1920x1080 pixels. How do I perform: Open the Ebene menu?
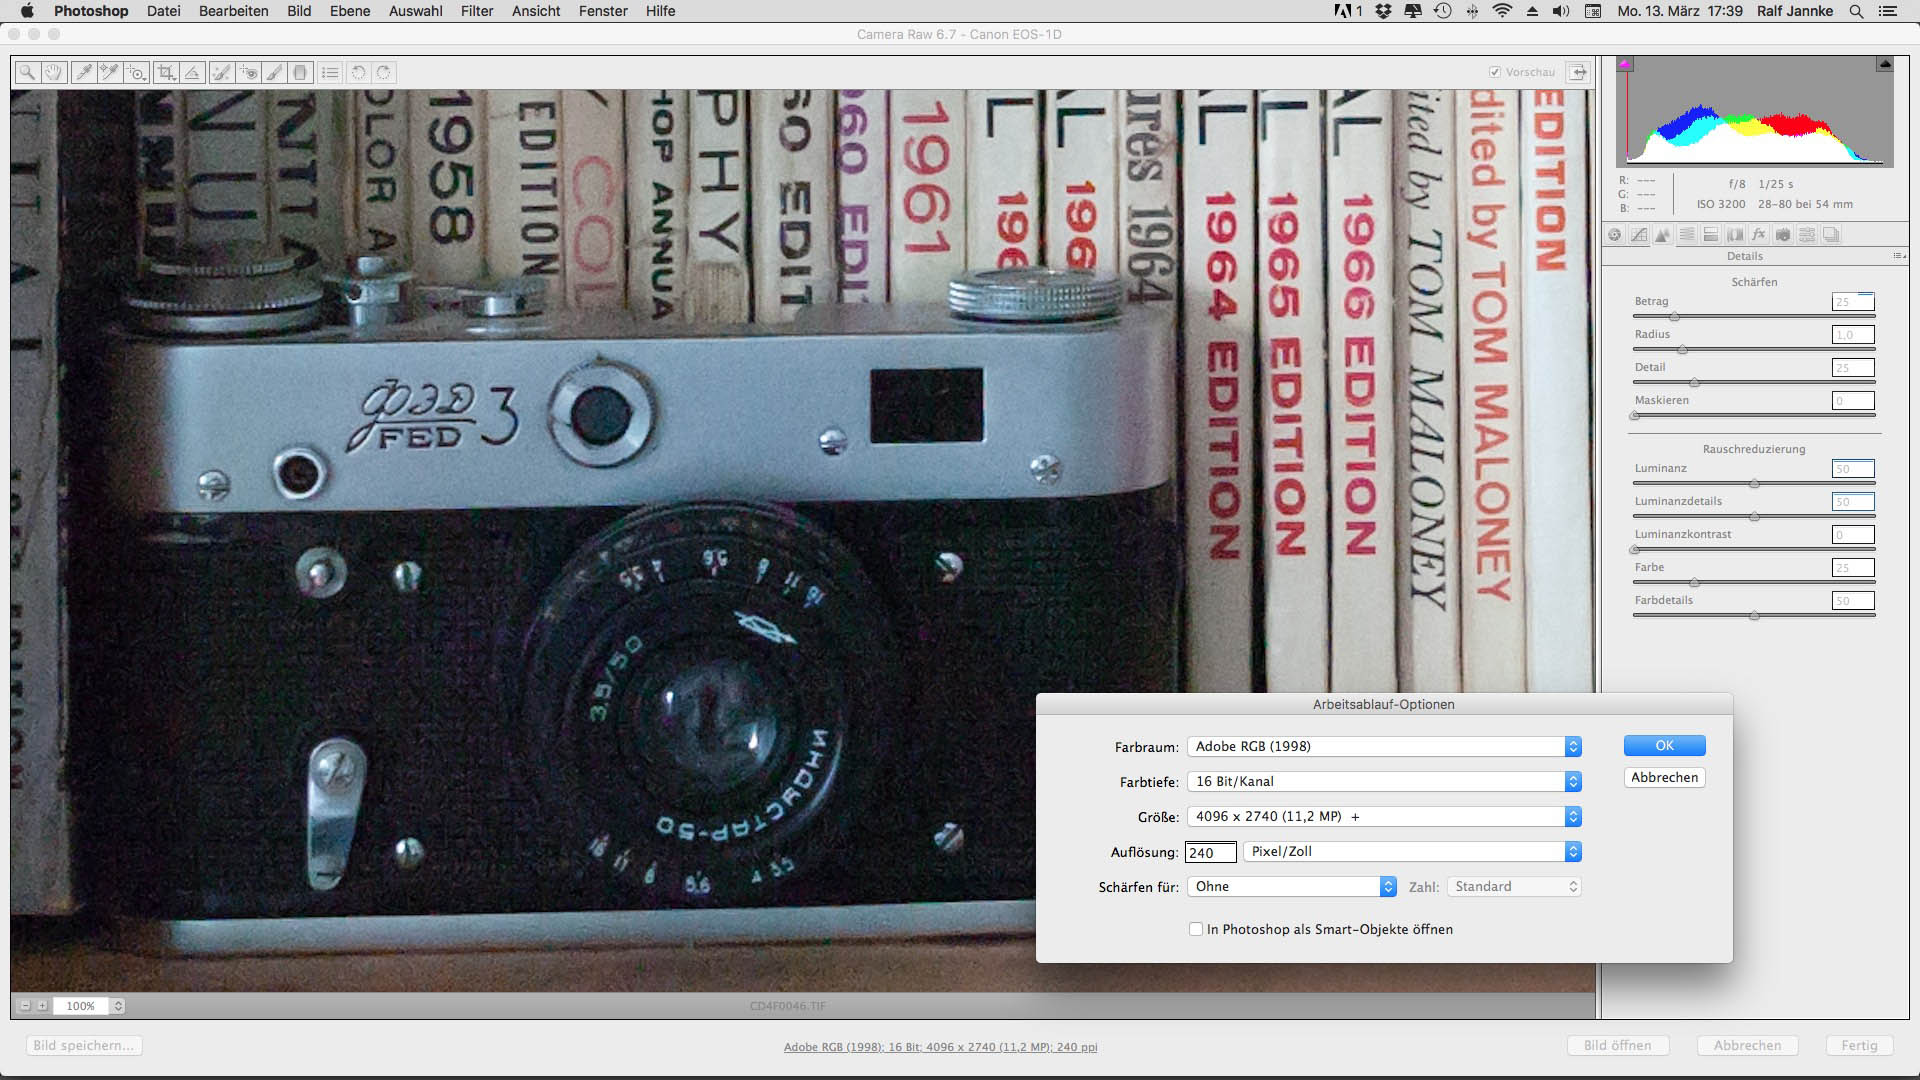350,11
